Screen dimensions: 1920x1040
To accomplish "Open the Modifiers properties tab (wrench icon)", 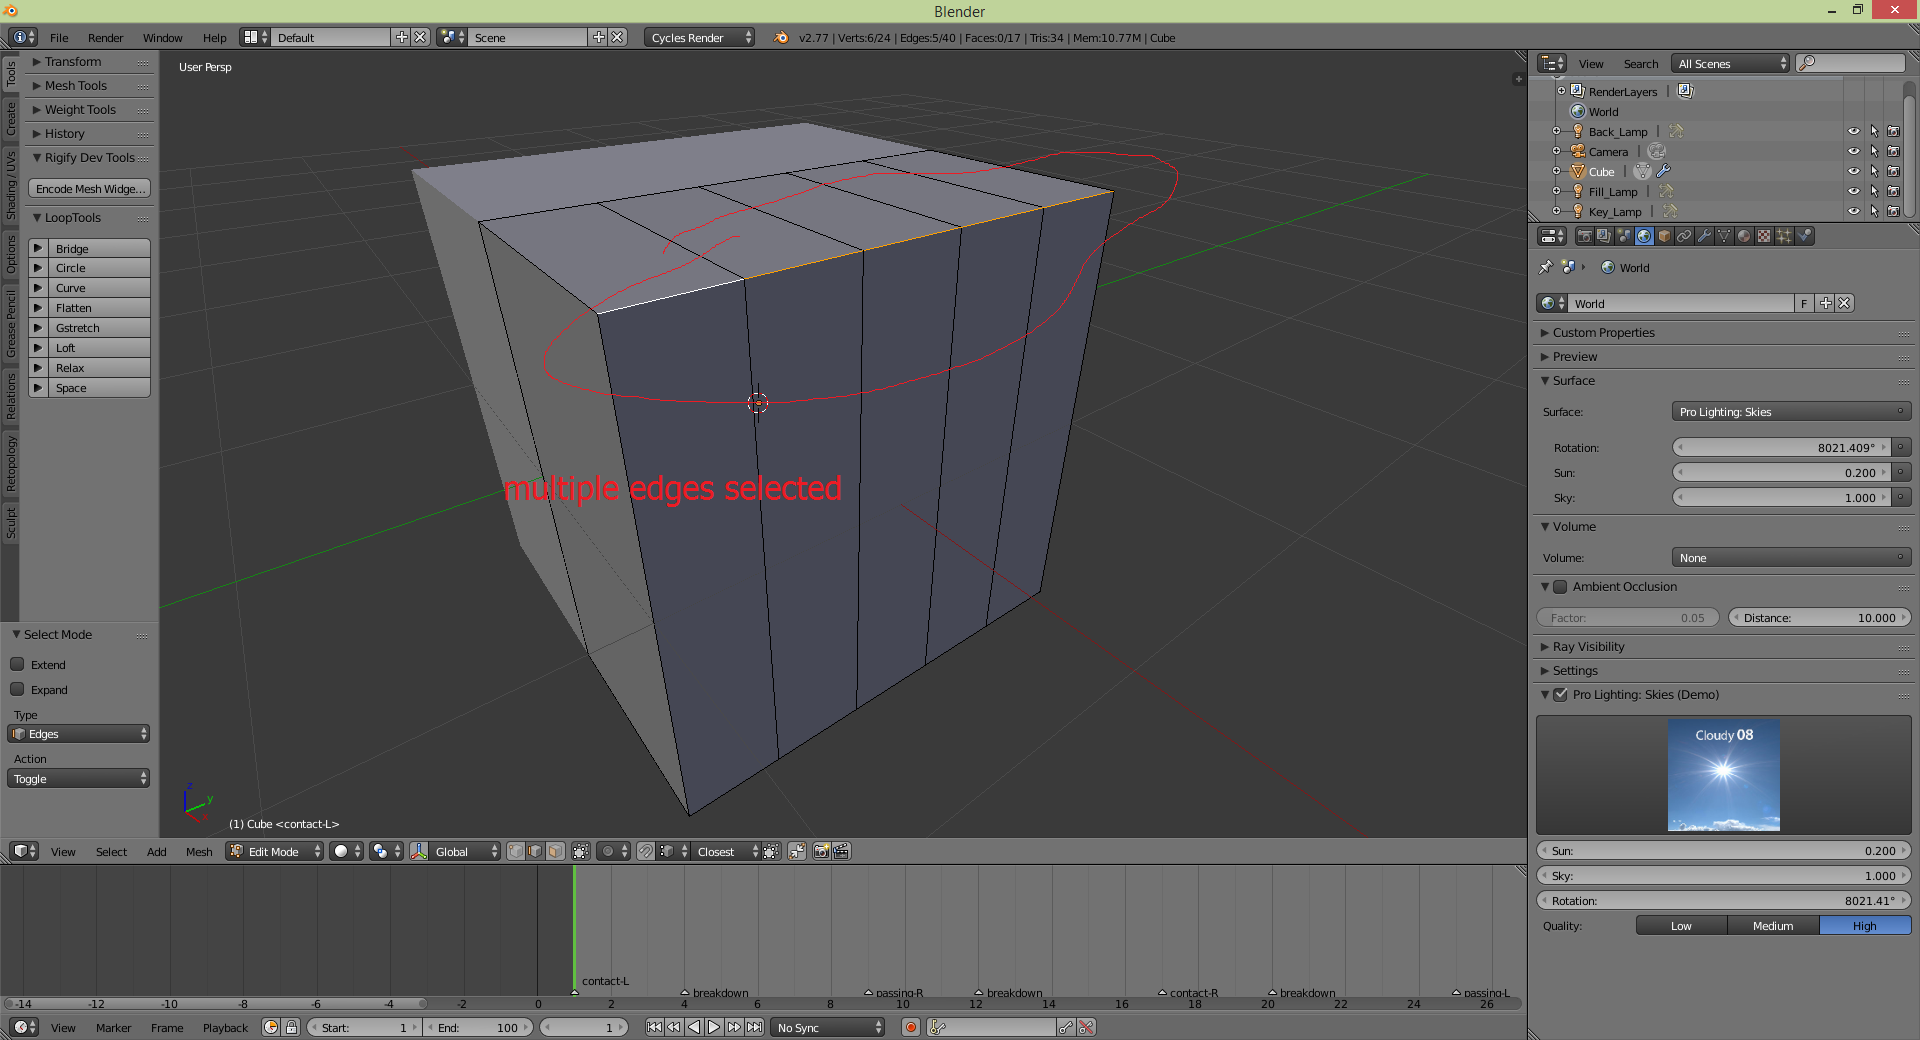I will coord(1704,236).
